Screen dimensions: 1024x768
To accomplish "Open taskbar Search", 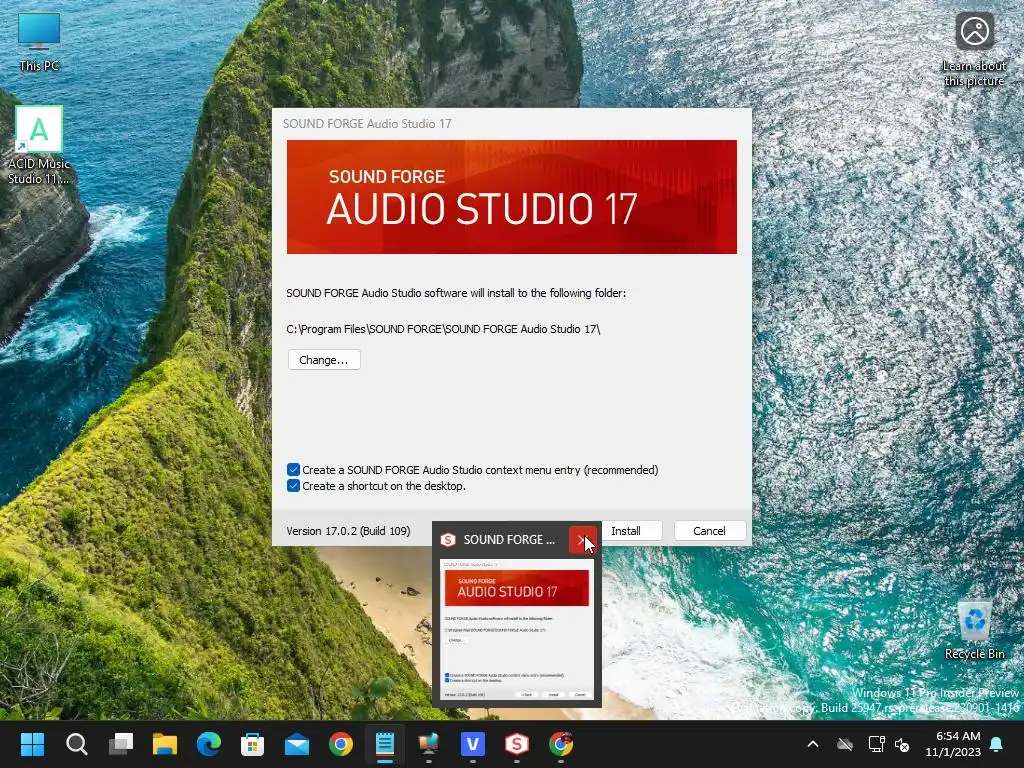I will coord(76,744).
